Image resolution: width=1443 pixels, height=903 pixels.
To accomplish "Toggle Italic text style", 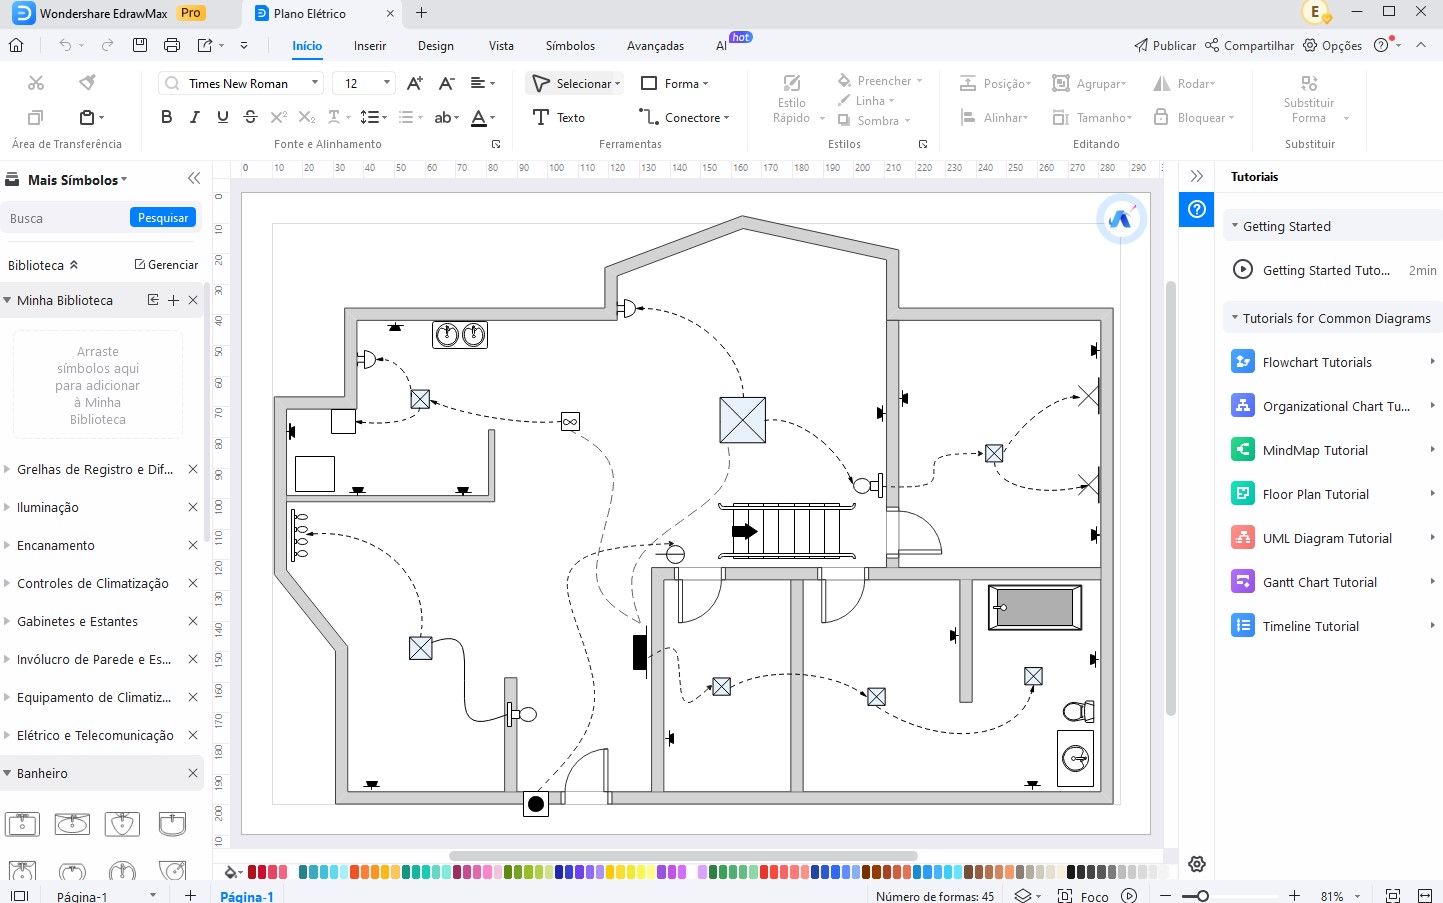I will (194, 117).
